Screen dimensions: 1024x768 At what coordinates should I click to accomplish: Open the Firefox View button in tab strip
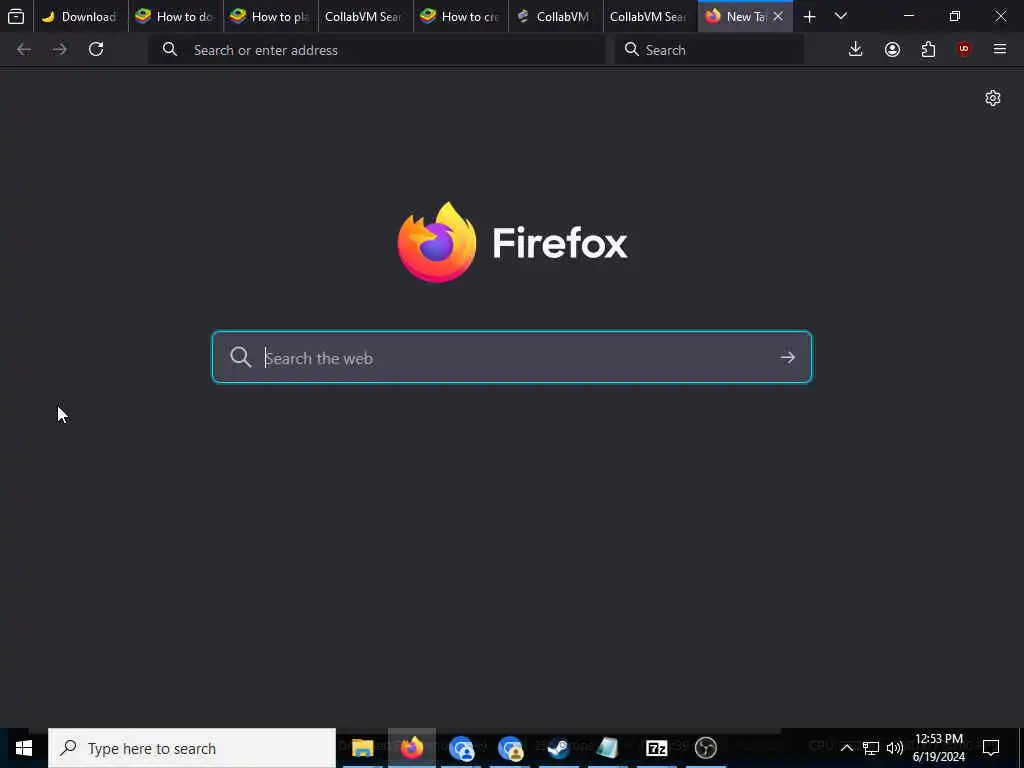click(16, 16)
